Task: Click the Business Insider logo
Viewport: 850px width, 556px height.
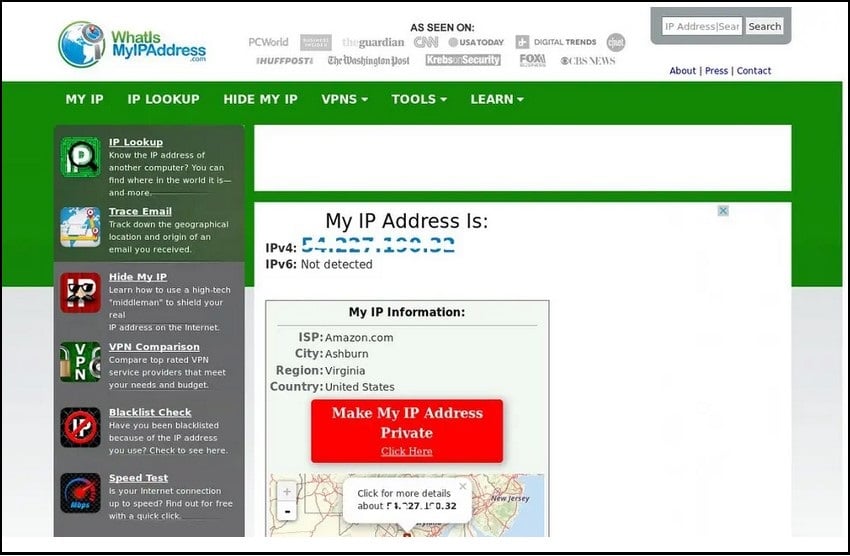Action: tap(315, 42)
